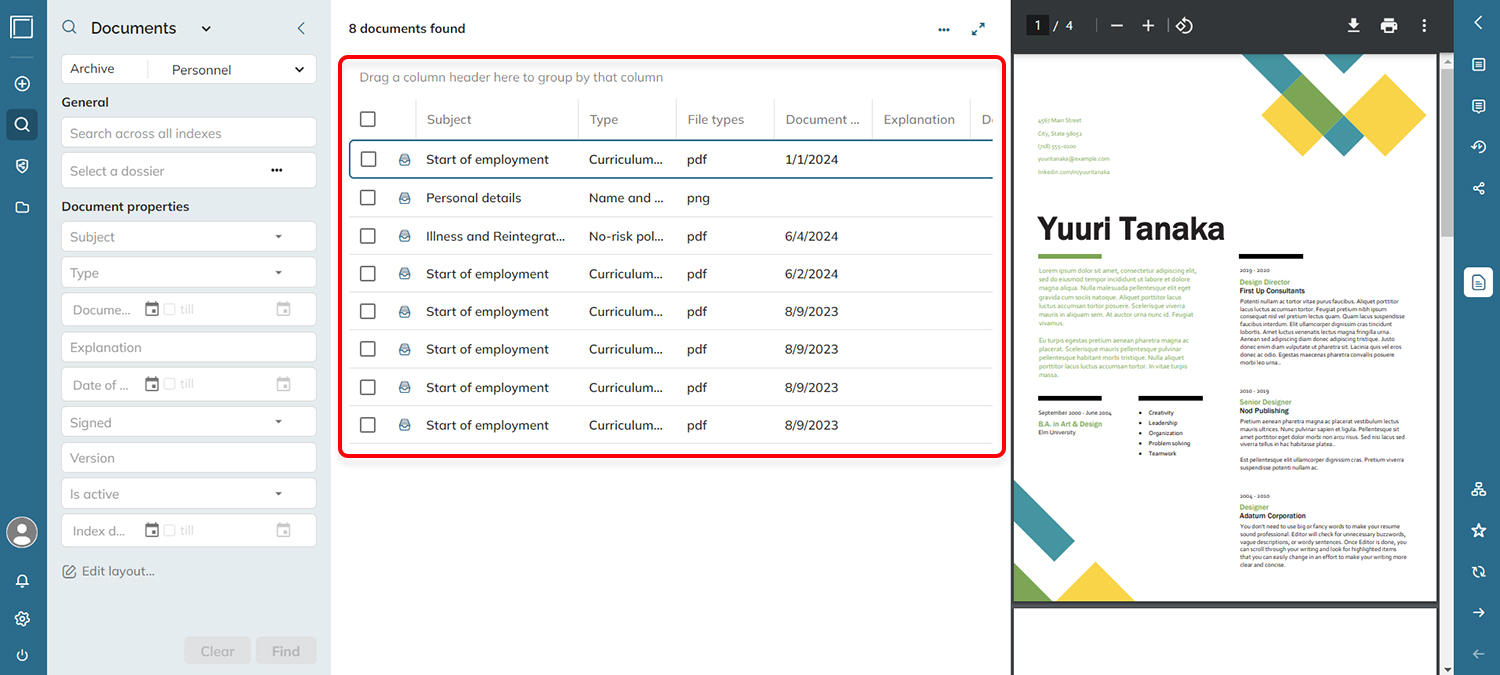
Task: Click the star favorite icon in right sidebar
Action: [x=1479, y=531]
